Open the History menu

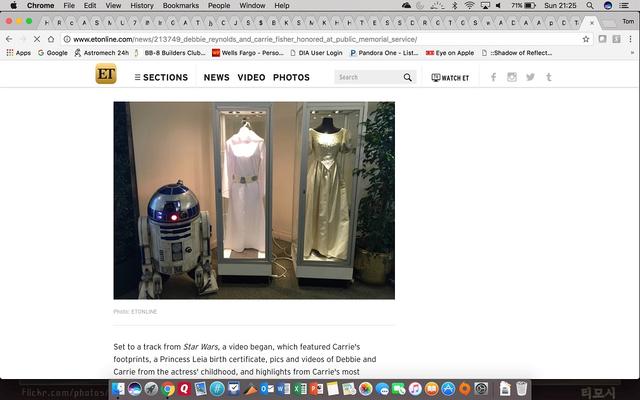[142, 5]
